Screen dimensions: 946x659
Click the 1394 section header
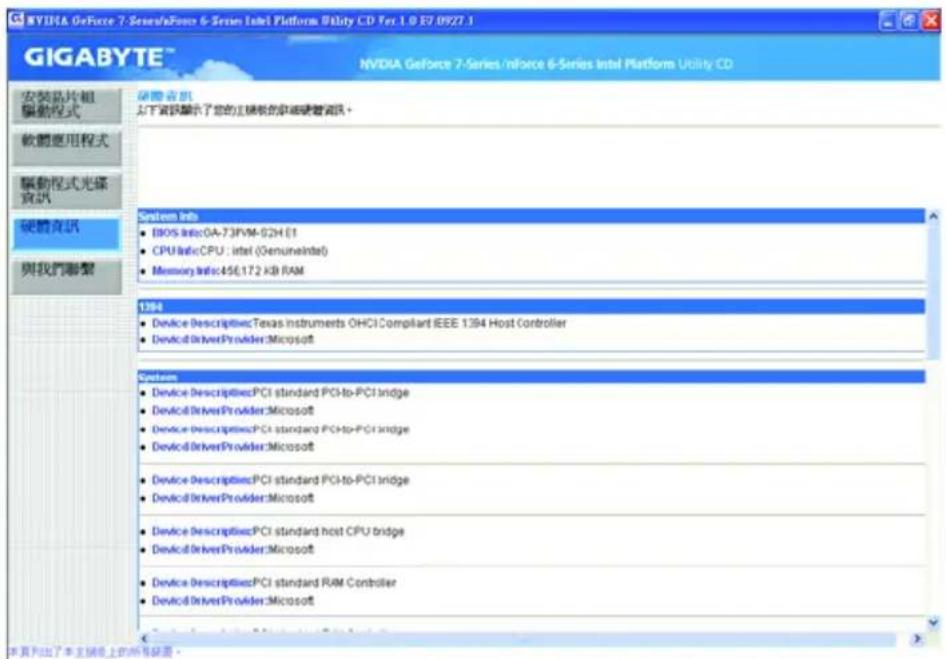[531, 307]
